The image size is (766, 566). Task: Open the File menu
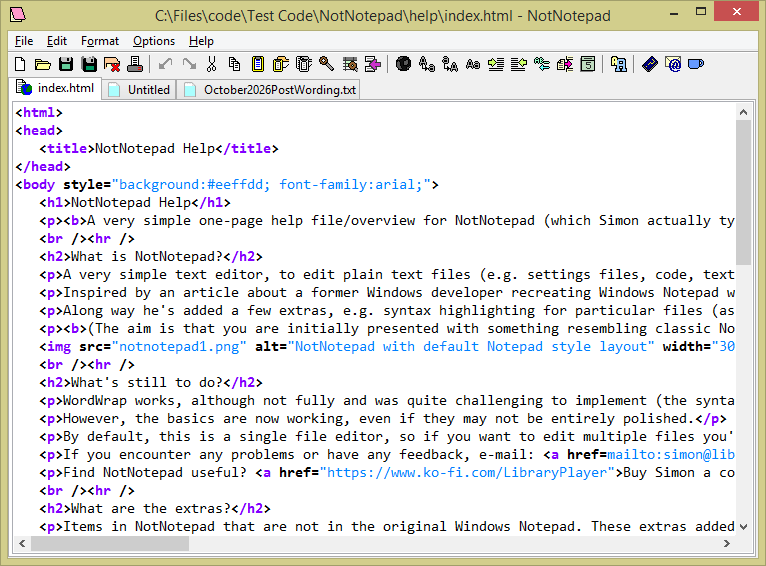pyautogui.click(x=24, y=41)
